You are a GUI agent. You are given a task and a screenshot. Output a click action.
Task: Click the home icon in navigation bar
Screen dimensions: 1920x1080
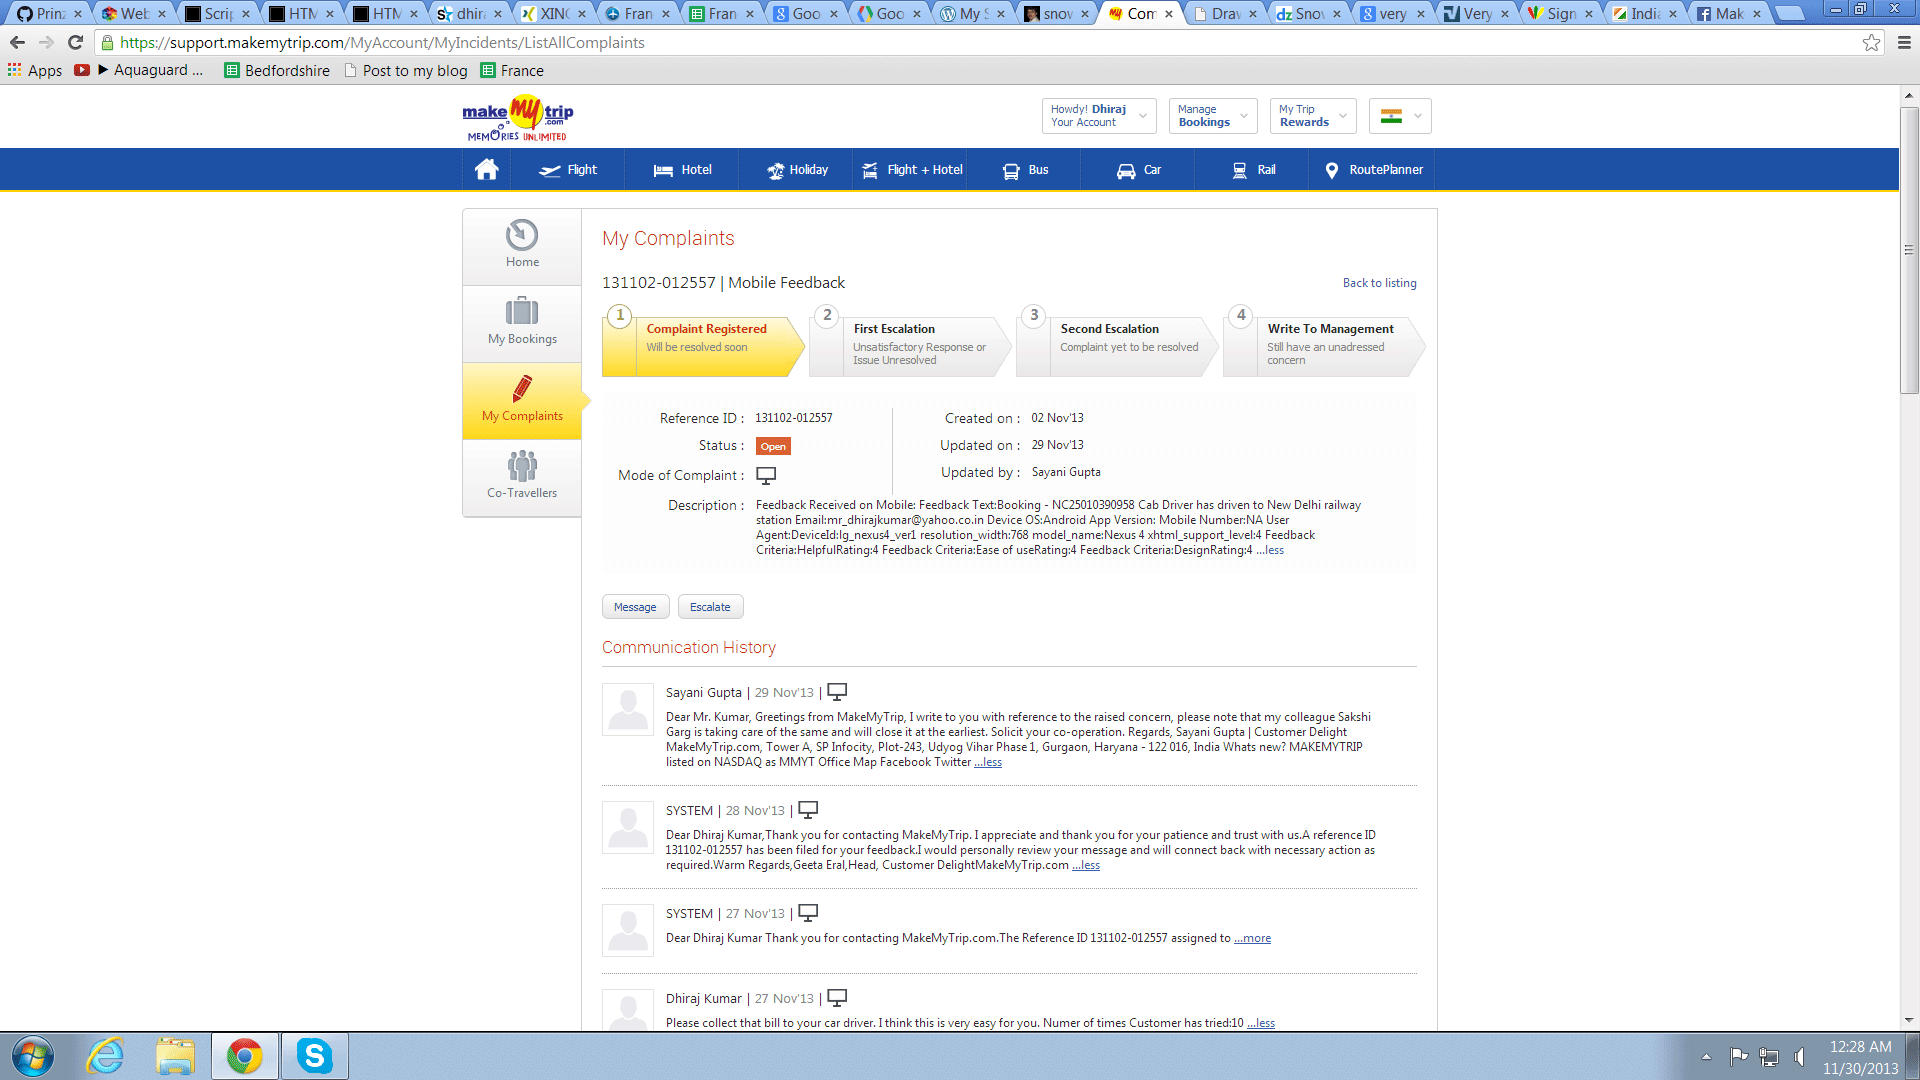pyautogui.click(x=486, y=170)
